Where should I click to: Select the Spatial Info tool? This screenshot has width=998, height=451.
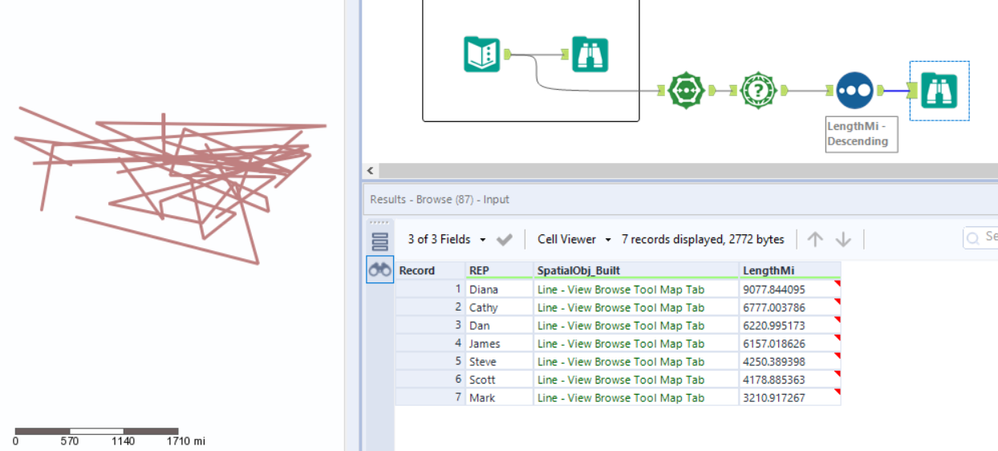757,91
